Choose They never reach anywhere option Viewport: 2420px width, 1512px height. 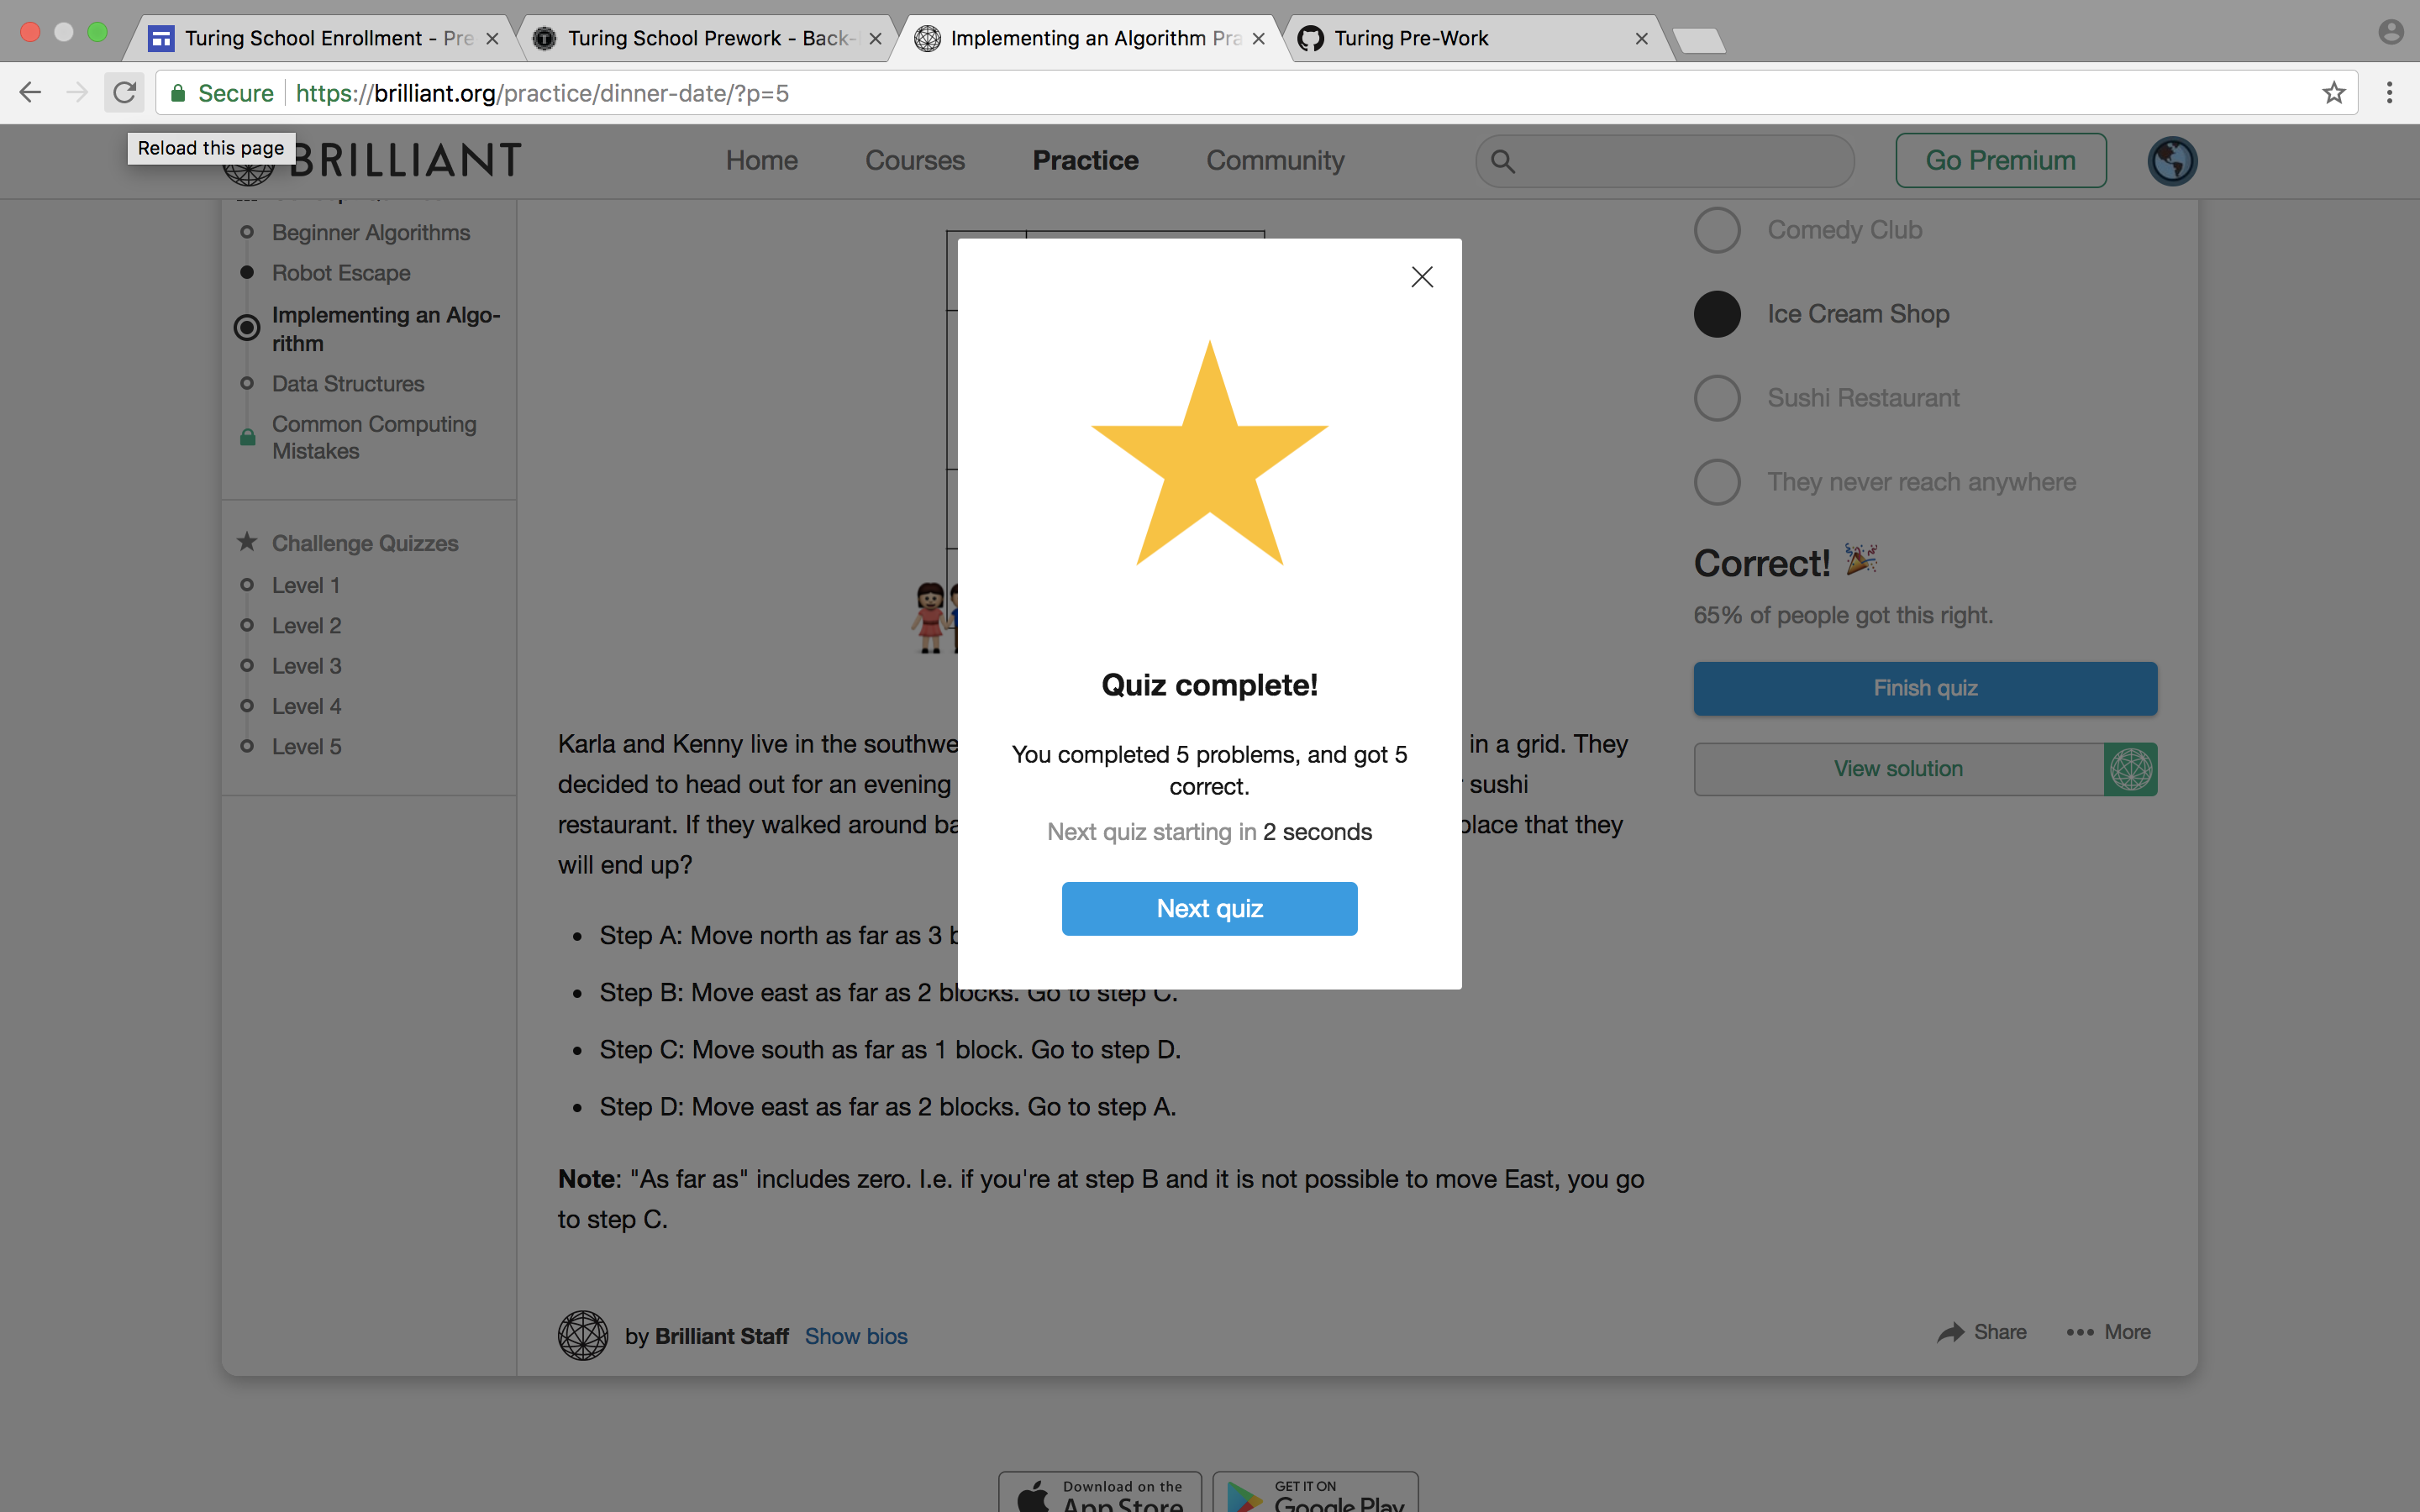pos(1717,482)
